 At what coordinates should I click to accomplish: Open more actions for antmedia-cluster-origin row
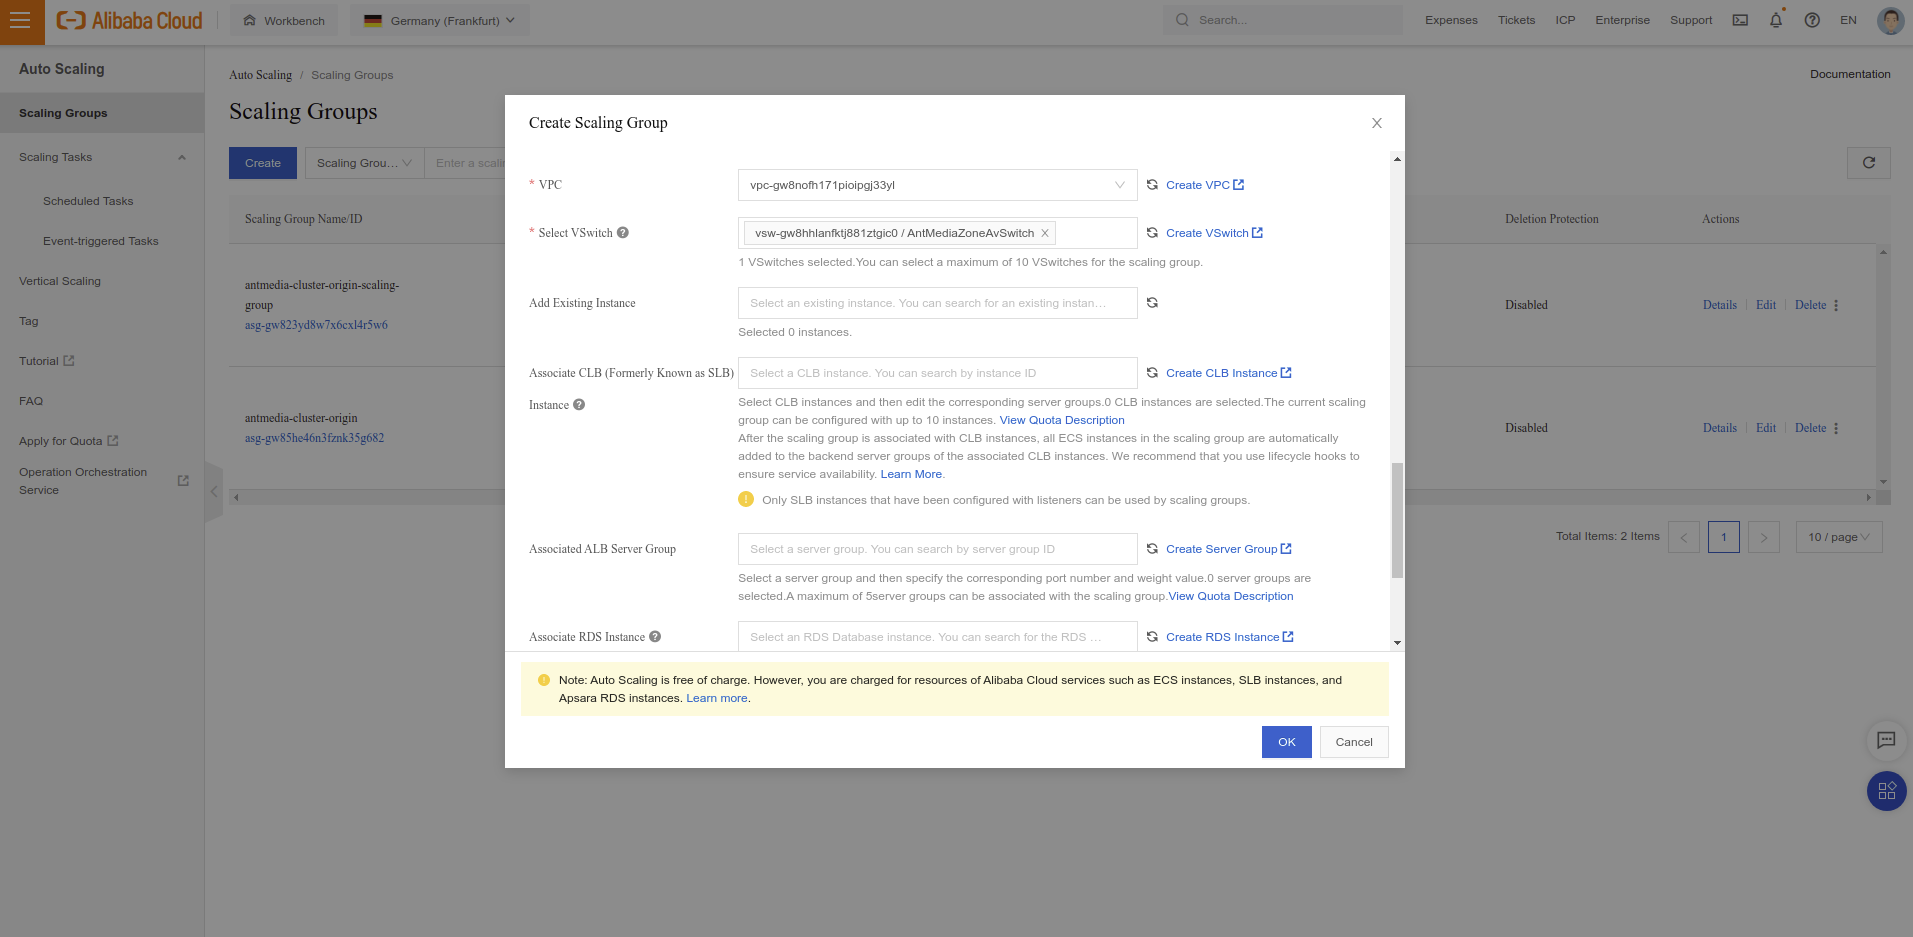pyautogui.click(x=1836, y=428)
